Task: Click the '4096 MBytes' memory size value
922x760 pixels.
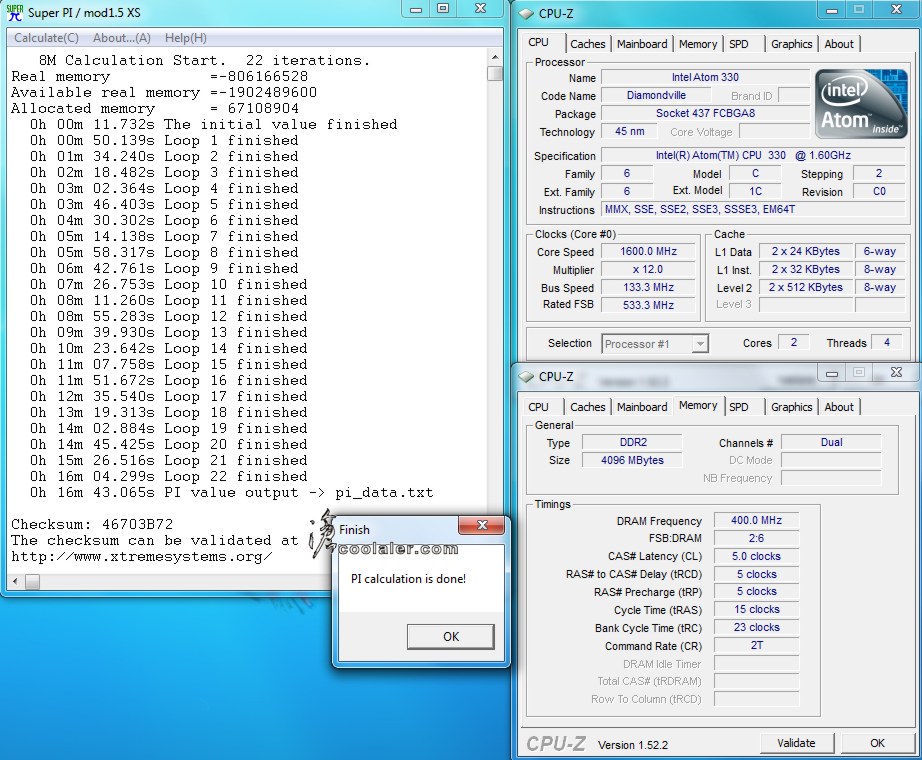Action: point(633,460)
